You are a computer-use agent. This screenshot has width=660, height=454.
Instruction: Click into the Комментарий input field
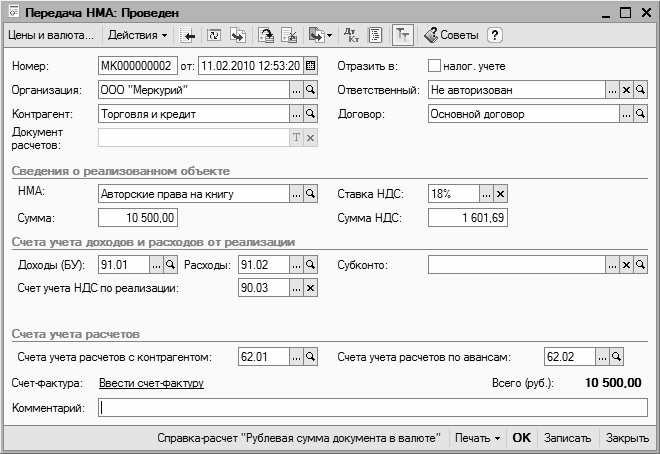[x=373, y=407]
